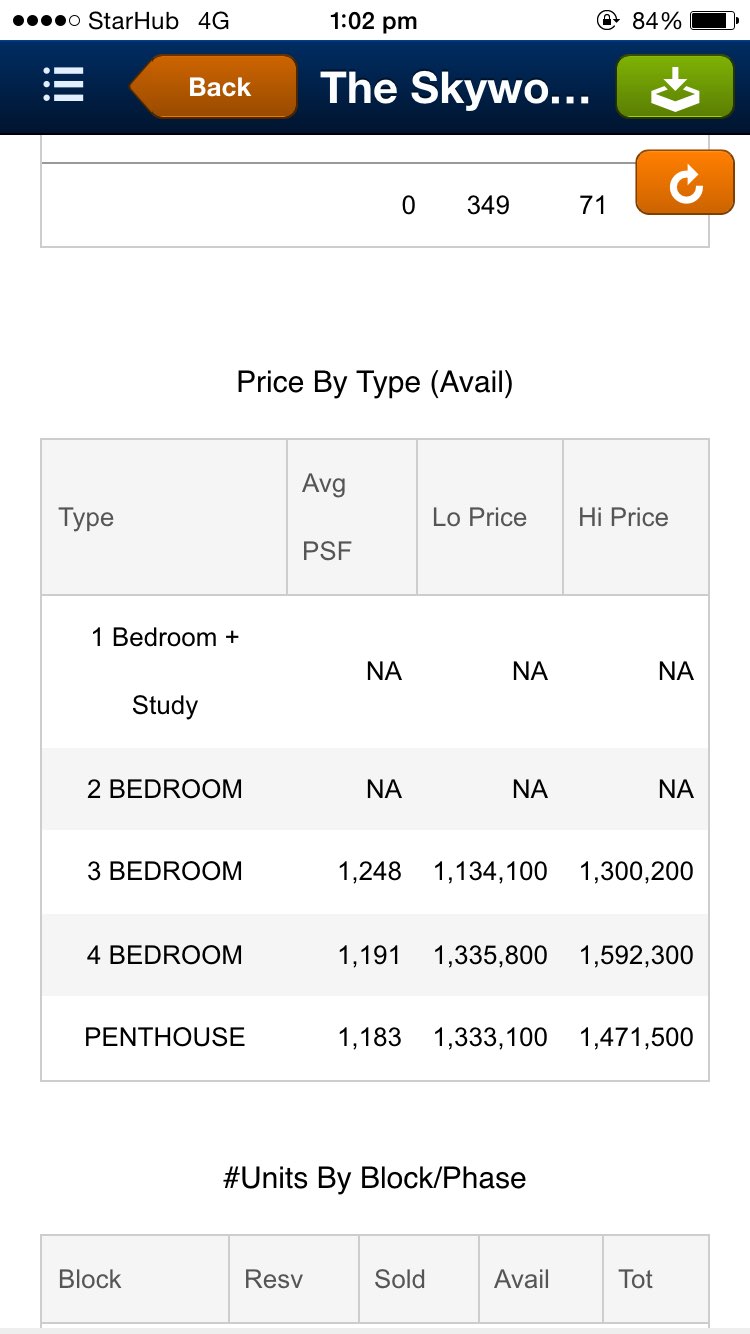Tap the rotation lock status icon

(607, 21)
